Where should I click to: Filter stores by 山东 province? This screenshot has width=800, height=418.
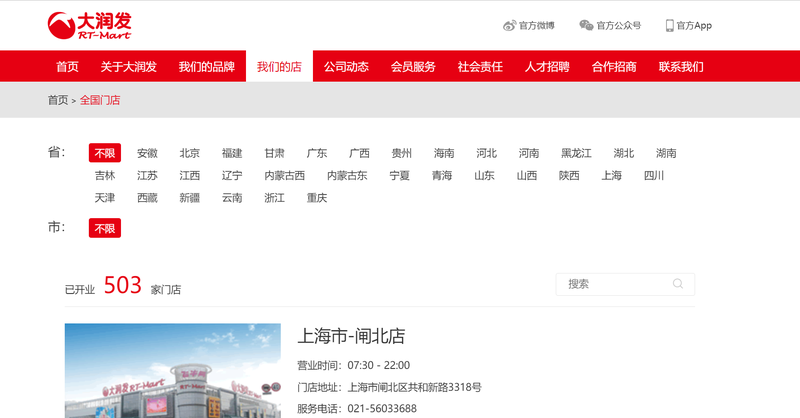(484, 176)
